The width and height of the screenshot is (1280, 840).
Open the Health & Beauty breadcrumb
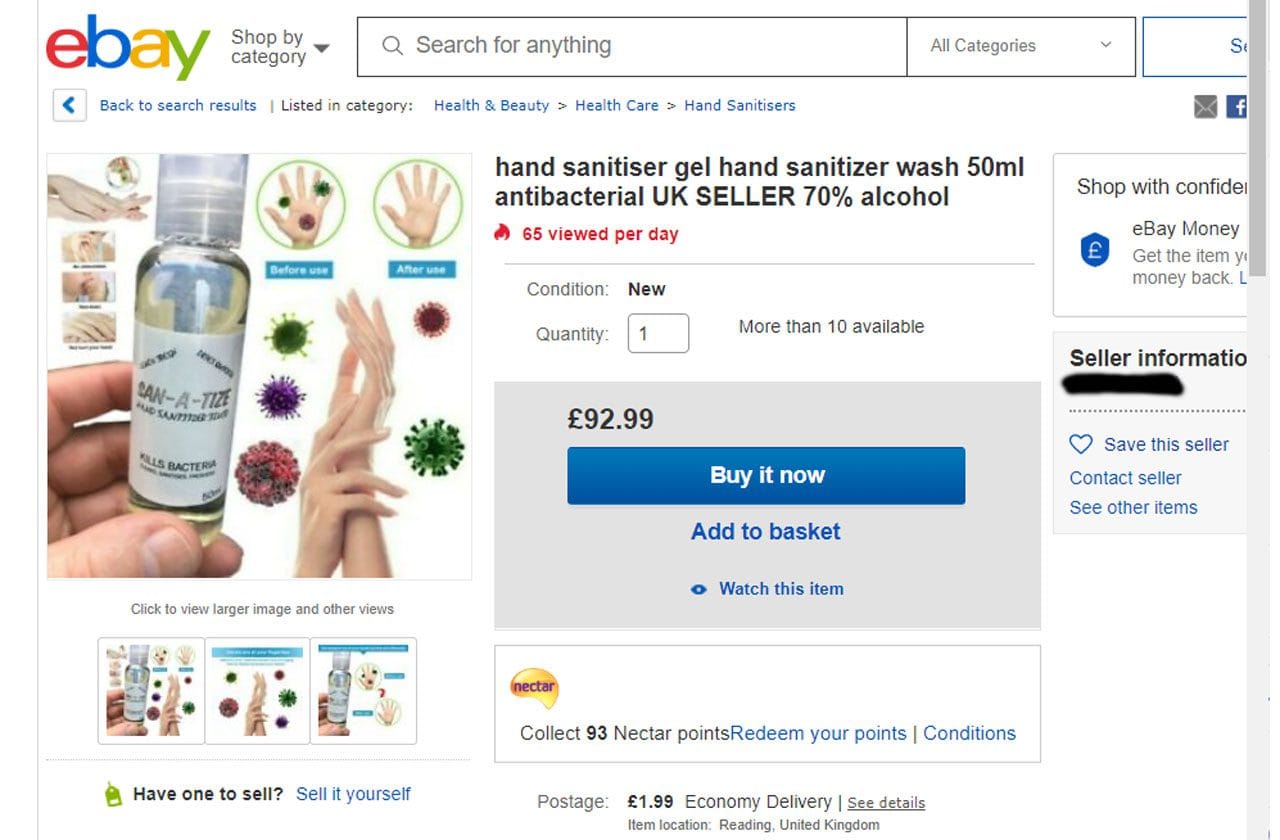[x=491, y=105]
